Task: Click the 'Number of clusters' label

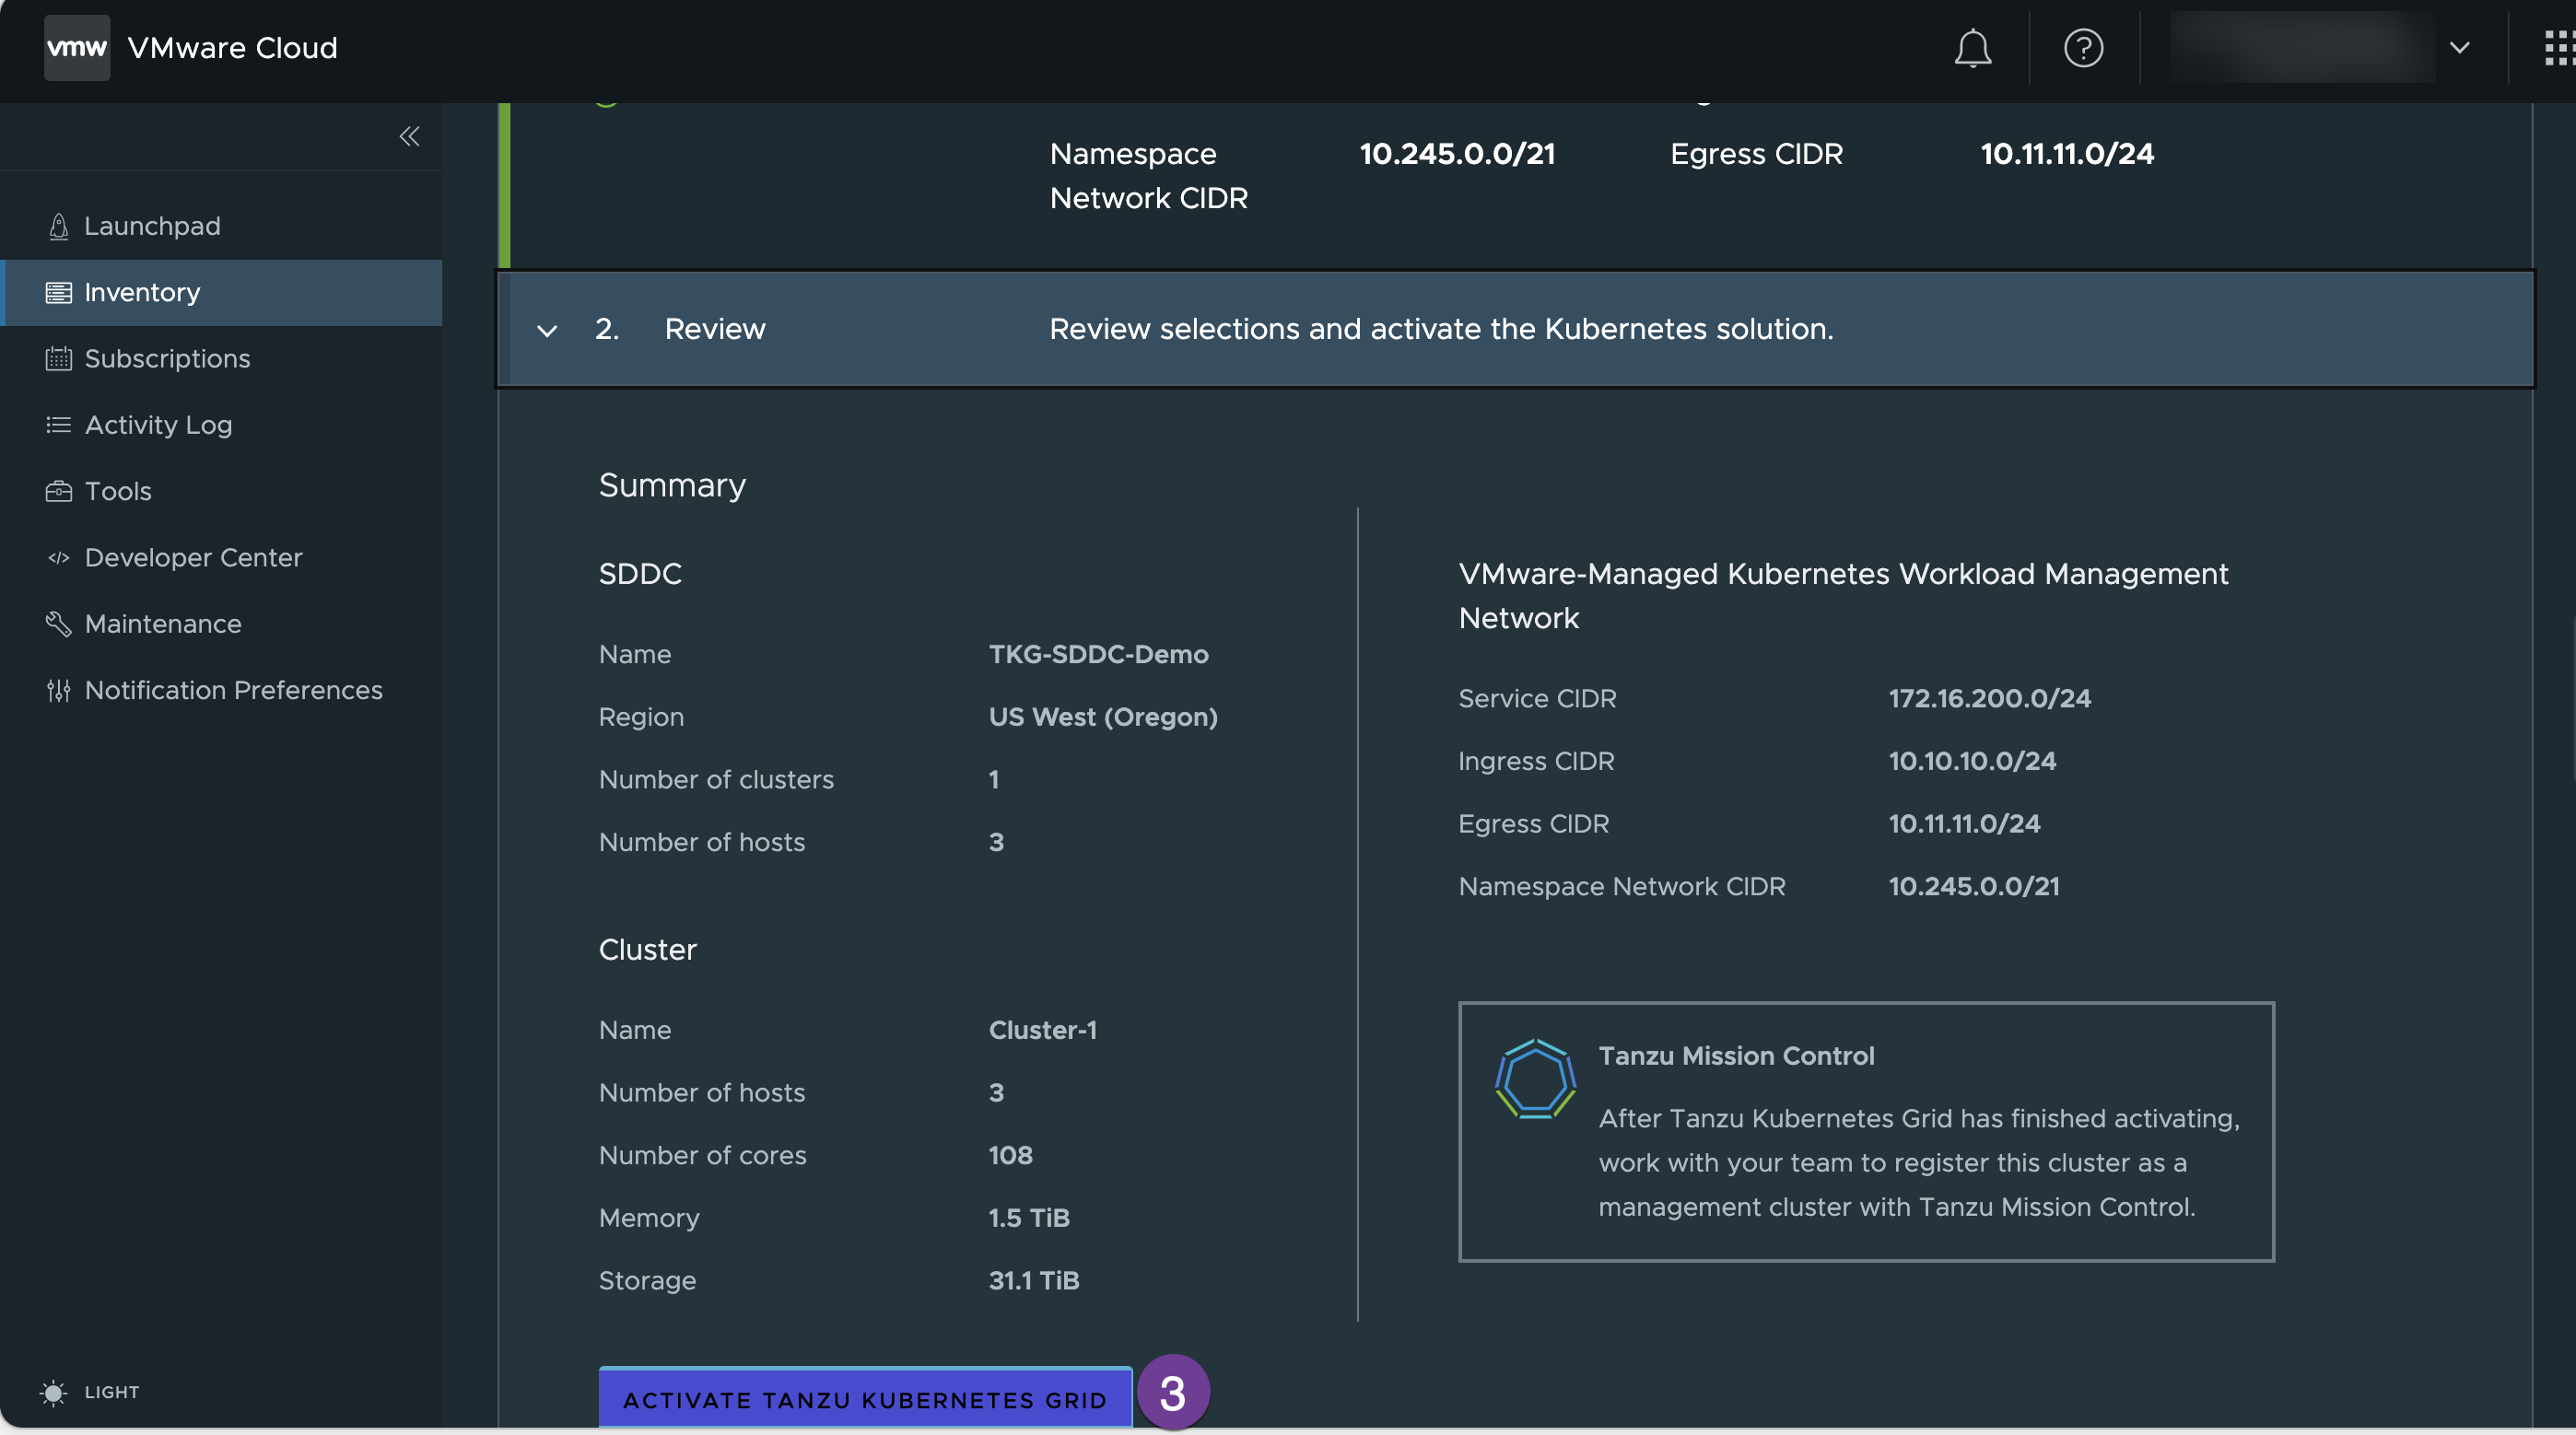Action: click(716, 779)
